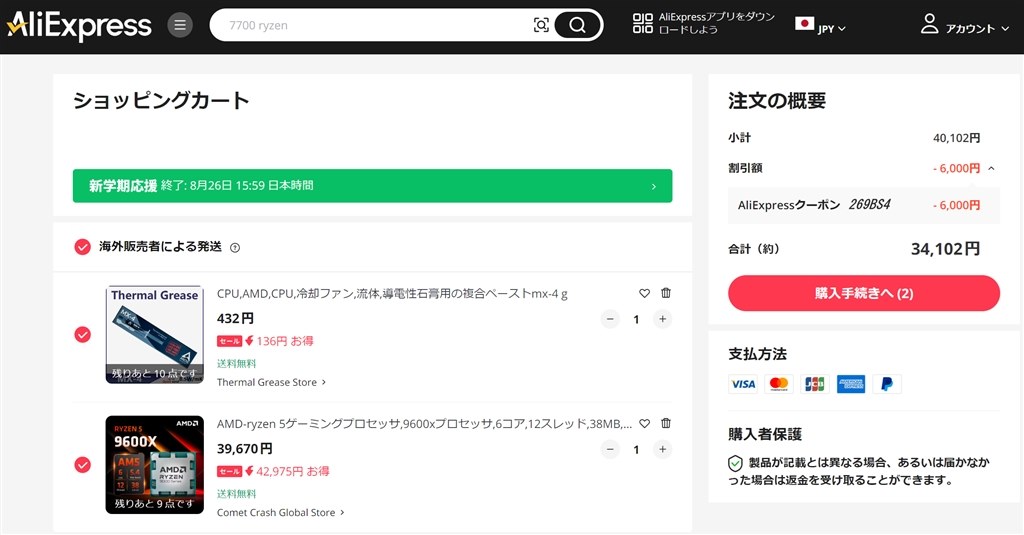Click the PayPal payment icon
Viewport: 1024px width, 535px height.
887,384
